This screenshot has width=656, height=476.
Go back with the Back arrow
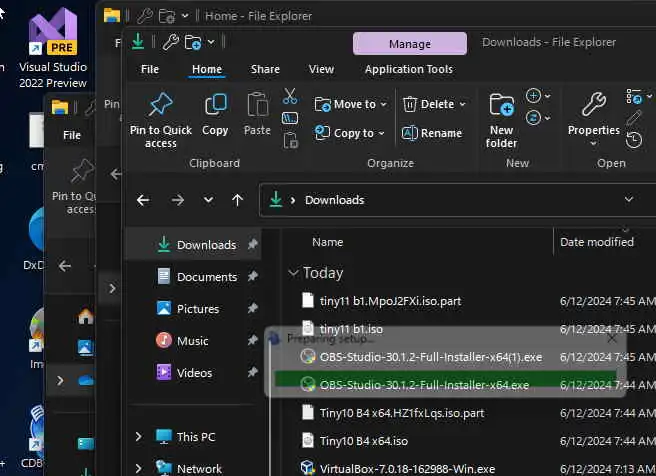143,200
